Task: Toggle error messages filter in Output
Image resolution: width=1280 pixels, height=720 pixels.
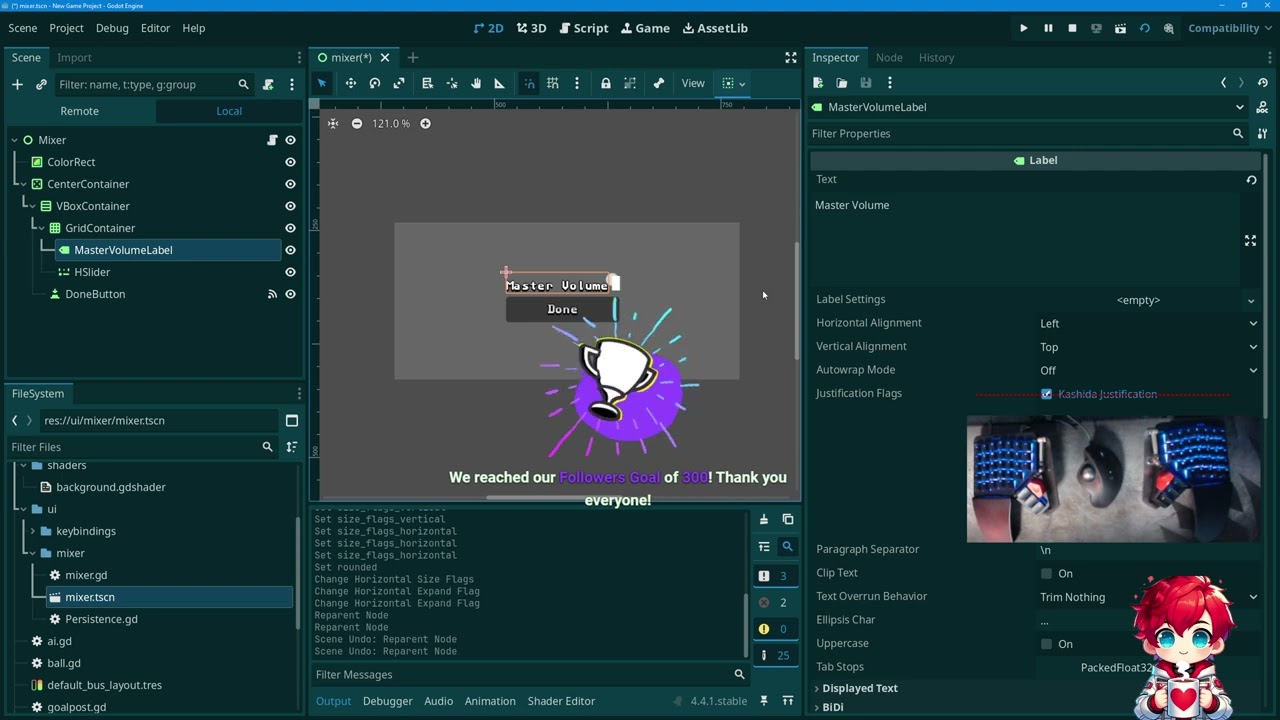Action: pos(775,602)
